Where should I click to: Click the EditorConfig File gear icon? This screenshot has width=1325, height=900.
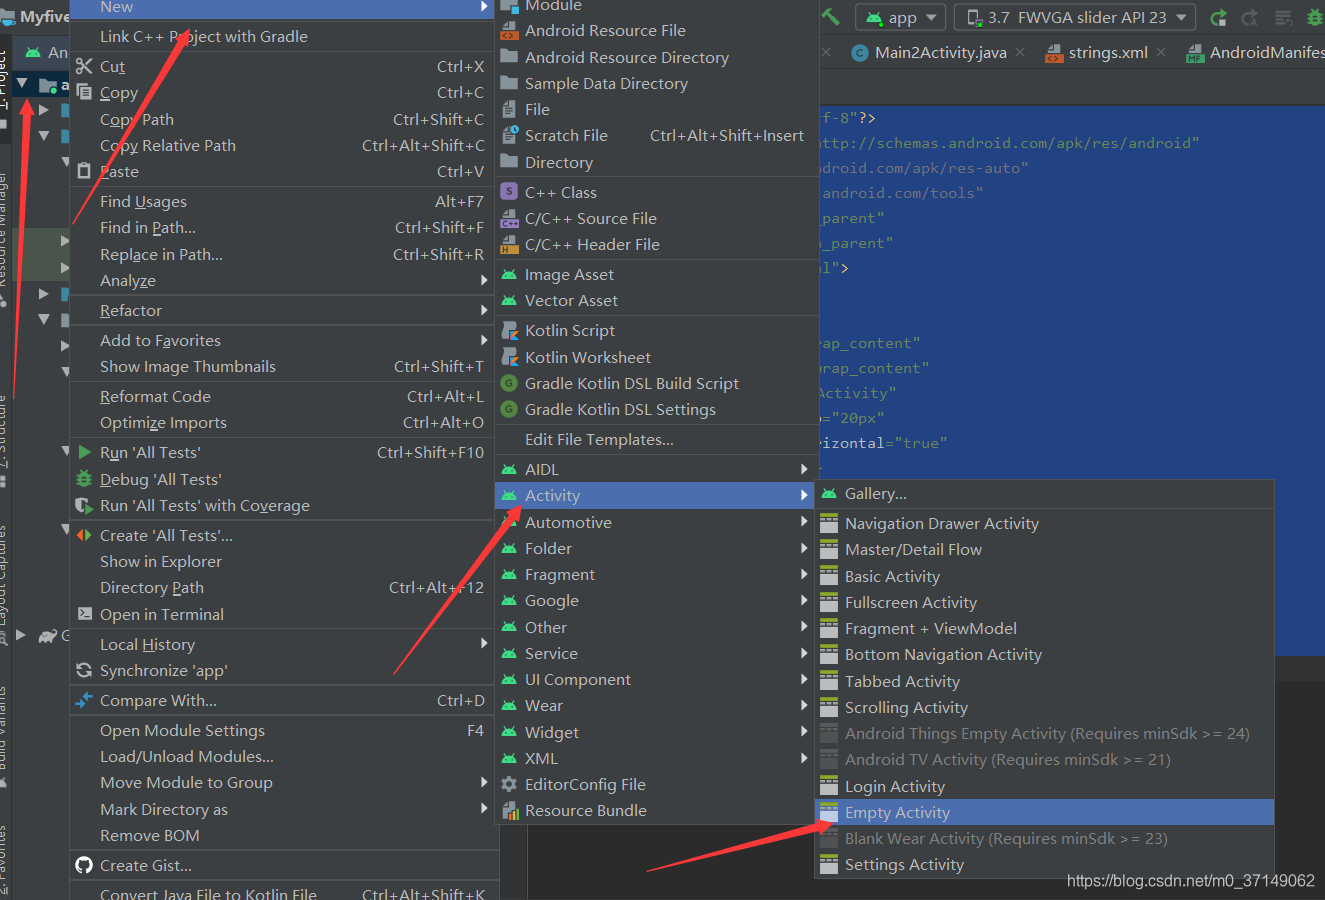509,784
